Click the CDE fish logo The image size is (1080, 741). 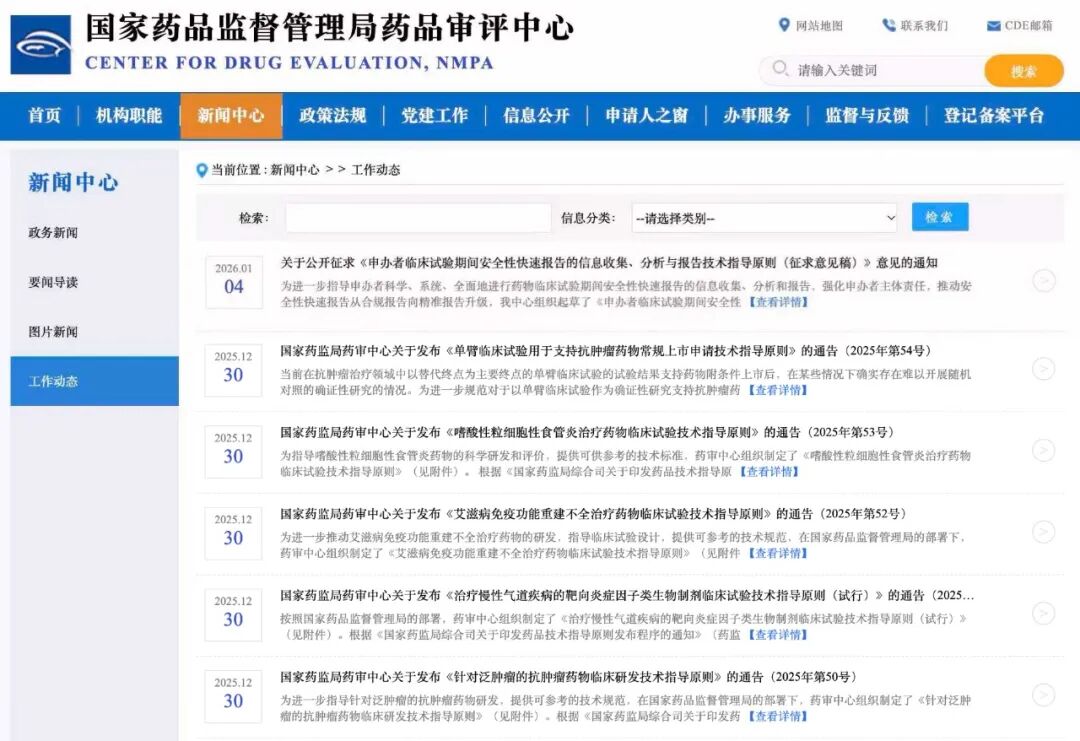click(41, 45)
